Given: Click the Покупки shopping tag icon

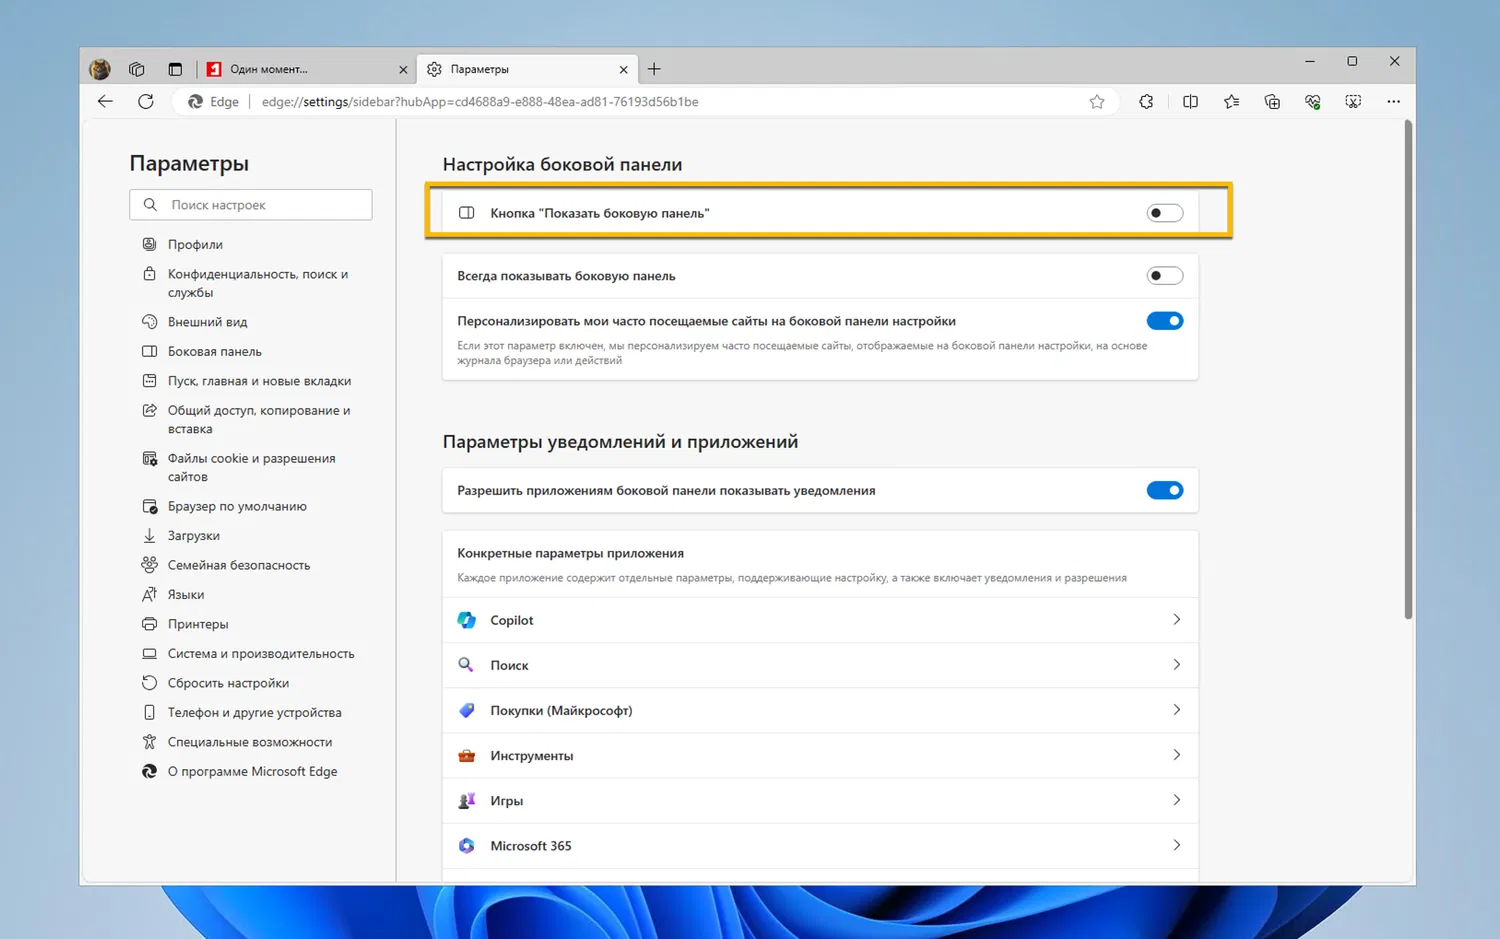Looking at the screenshot, I should (x=466, y=710).
